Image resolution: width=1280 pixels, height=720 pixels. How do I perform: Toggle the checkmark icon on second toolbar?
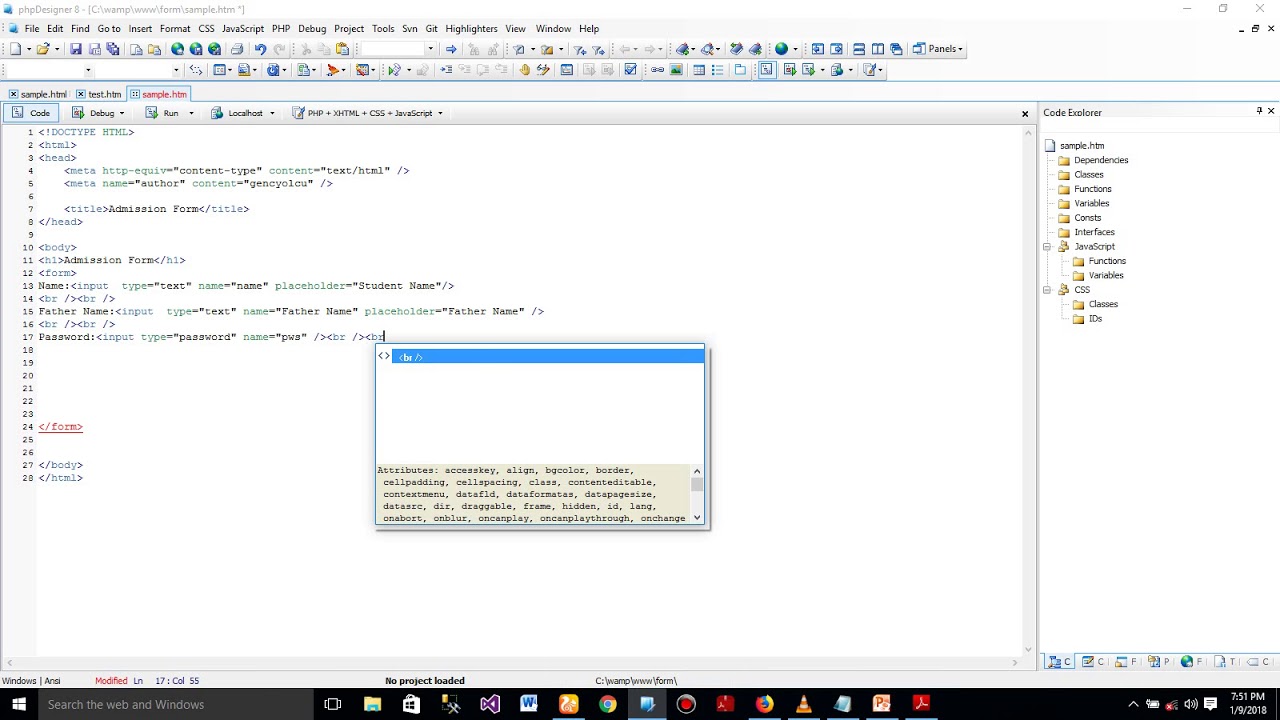pos(630,70)
